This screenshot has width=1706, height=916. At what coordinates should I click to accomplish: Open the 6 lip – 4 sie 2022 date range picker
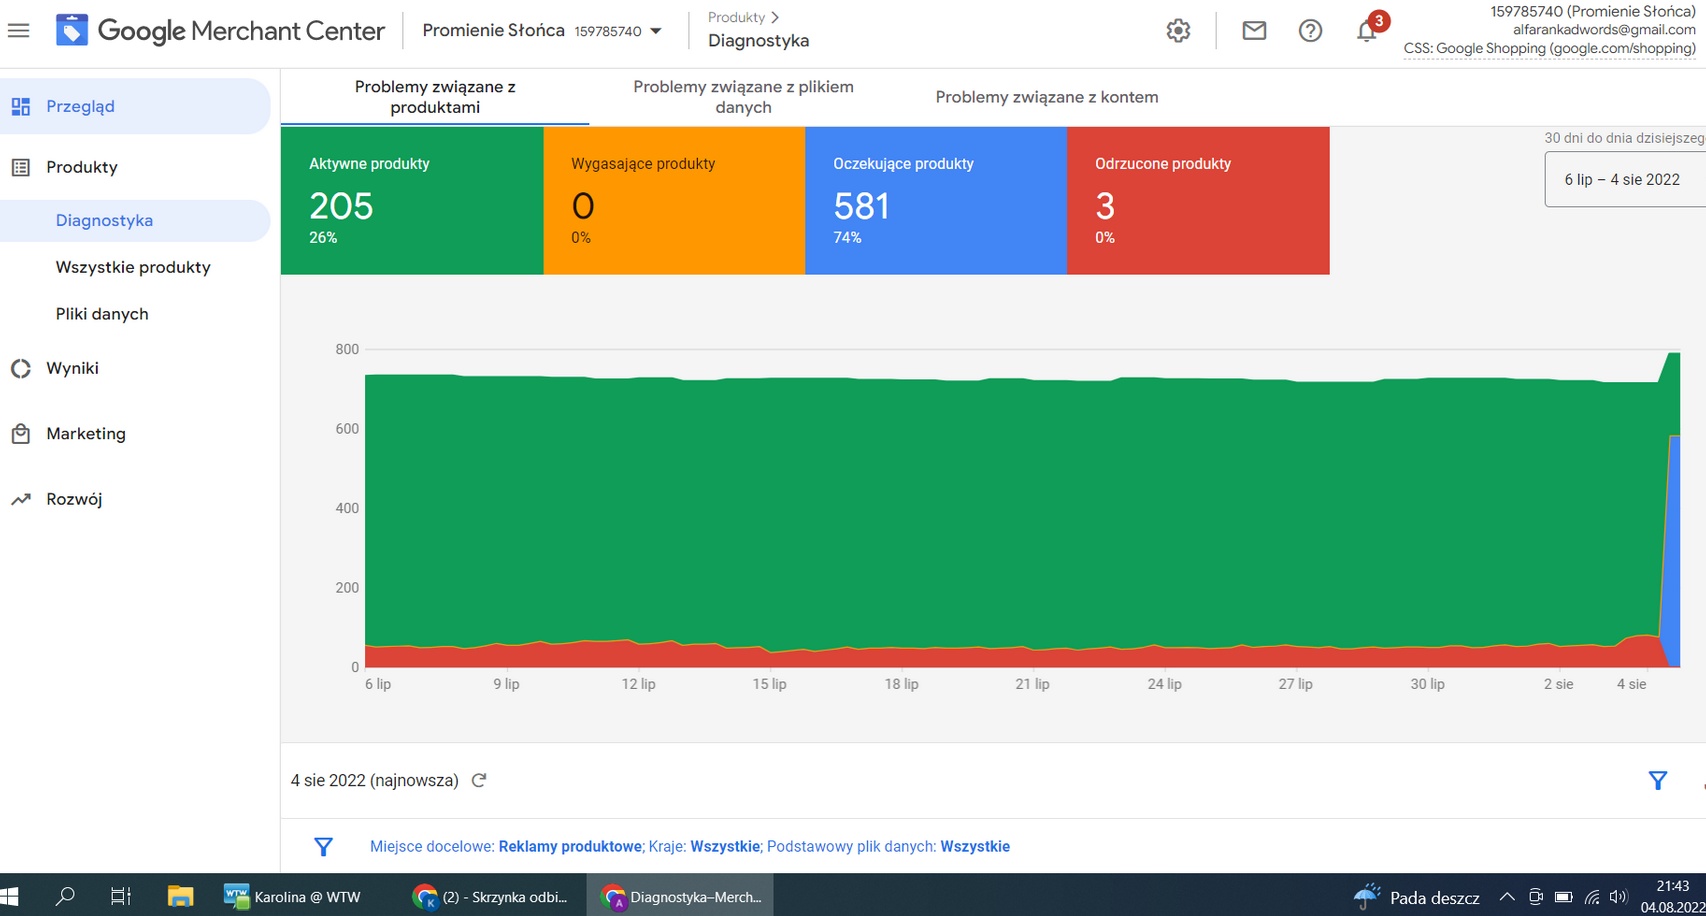pyautogui.click(x=1624, y=180)
